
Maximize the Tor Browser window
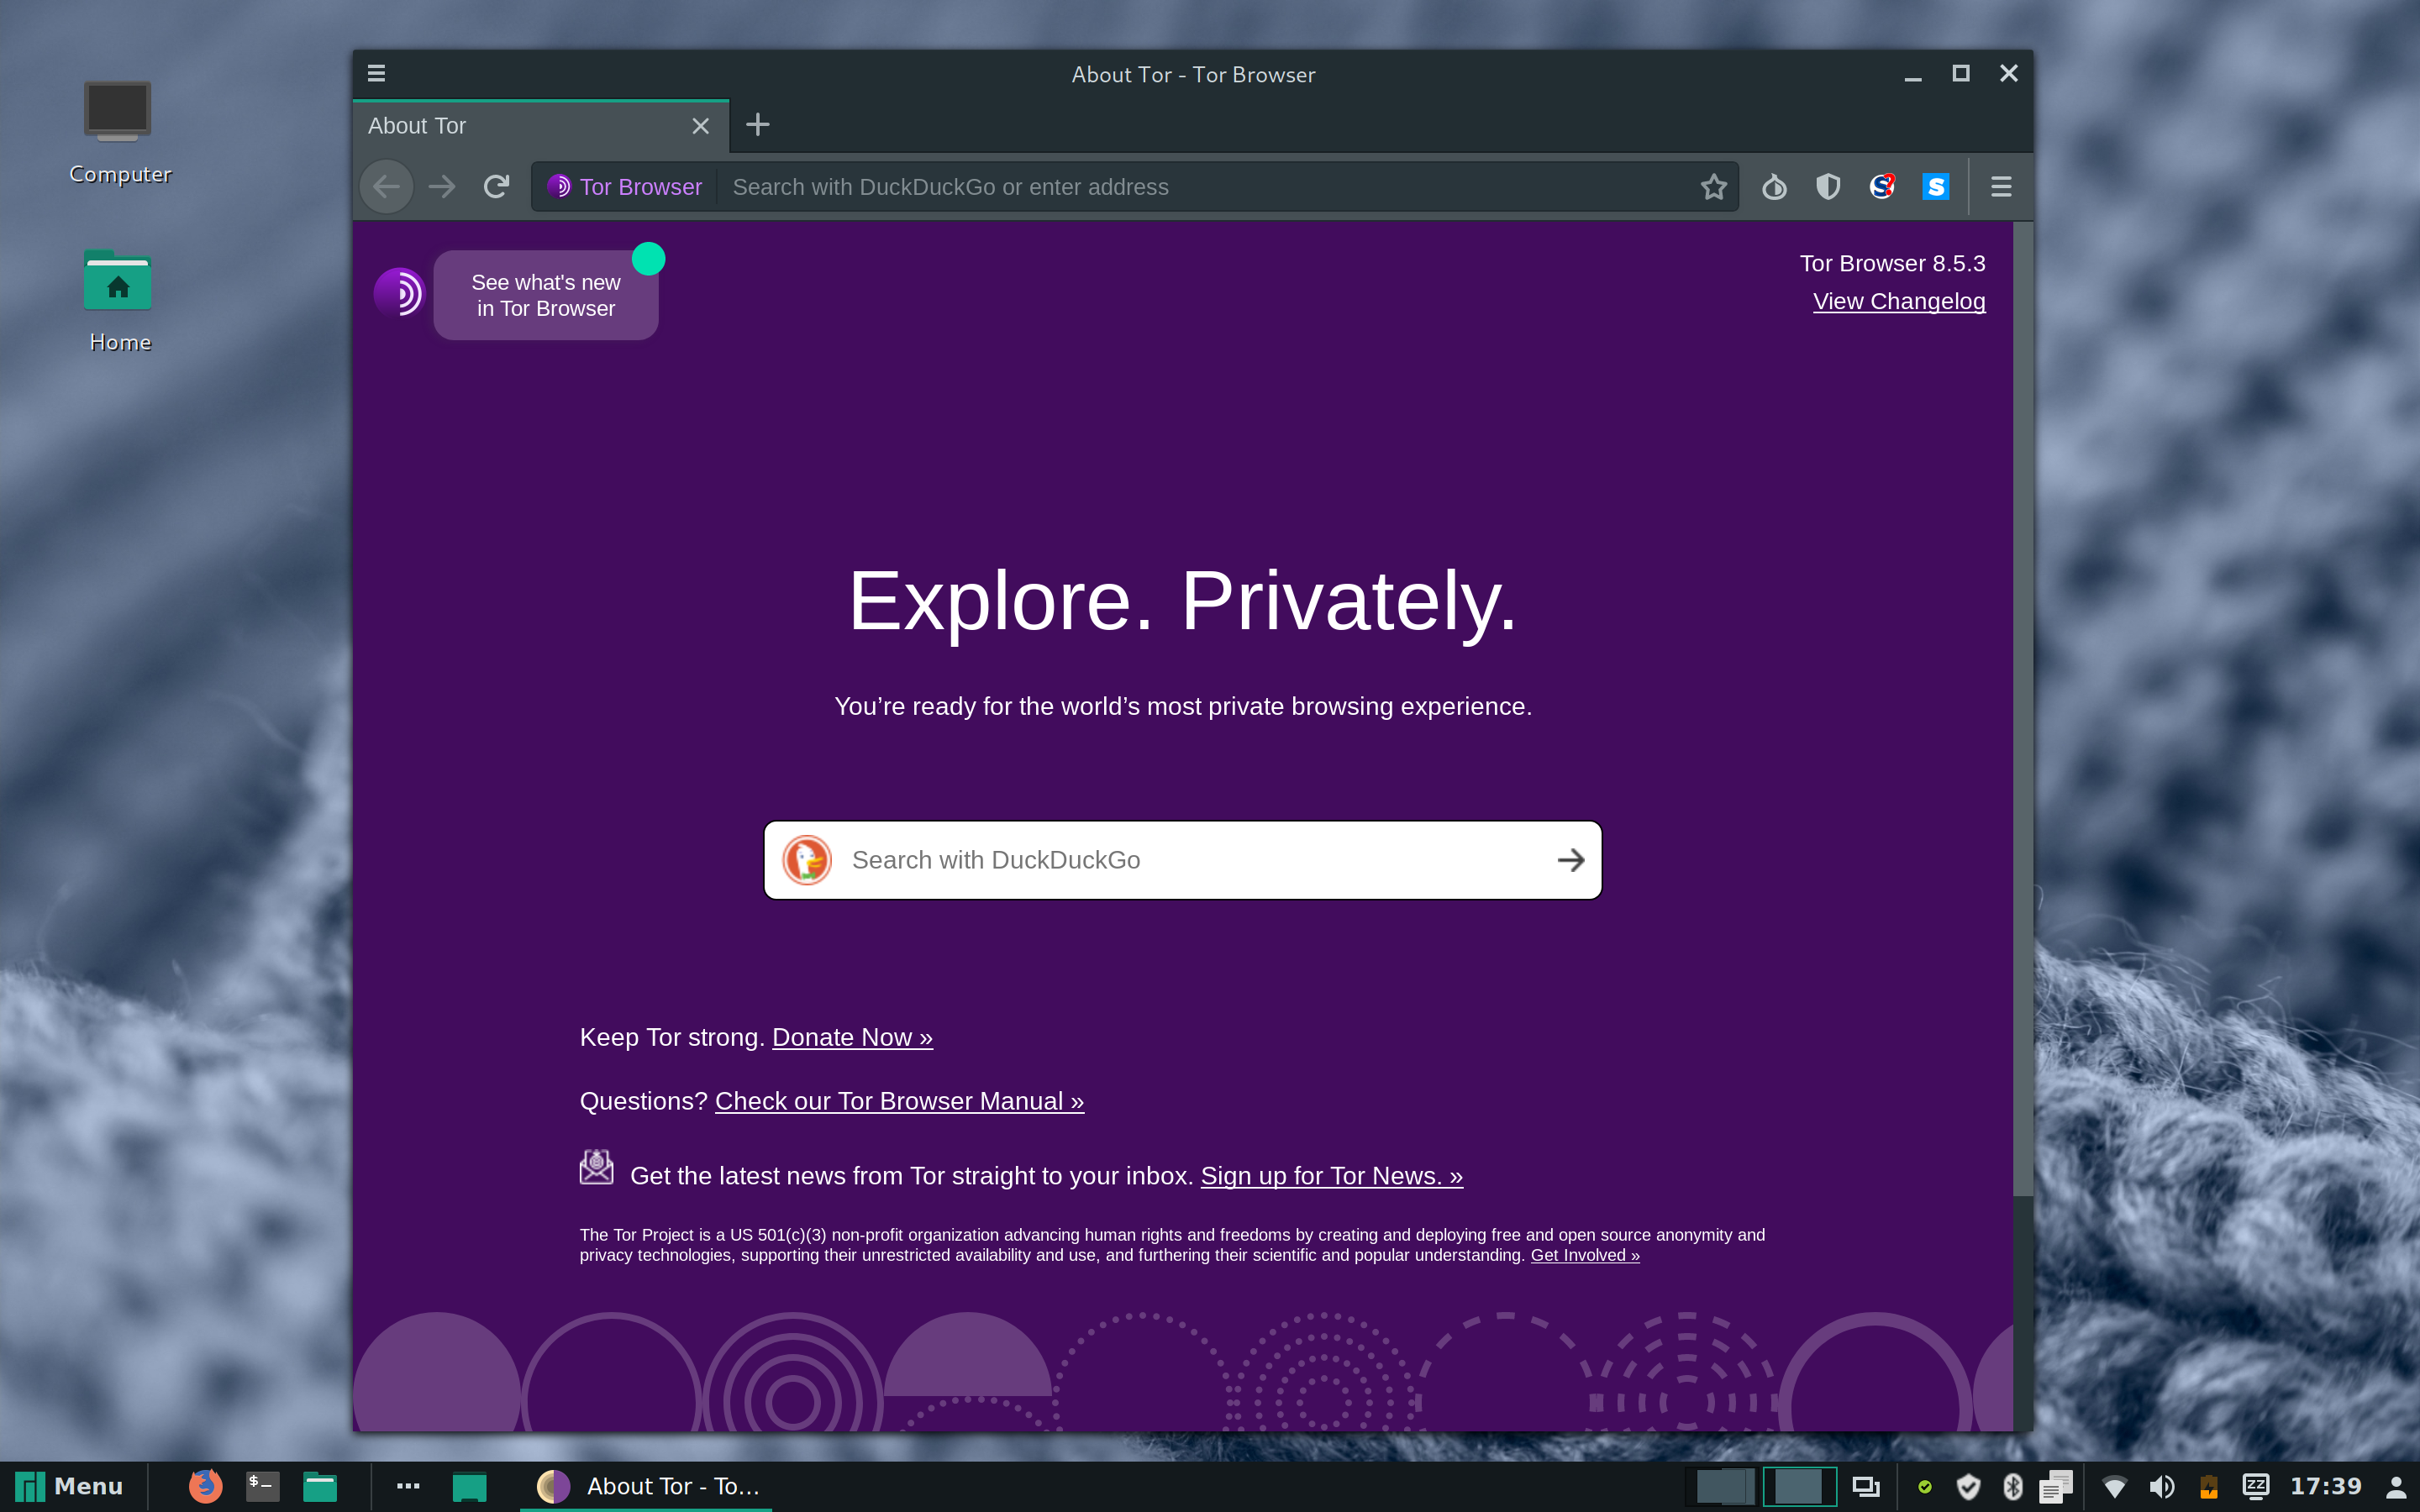pos(1961,73)
